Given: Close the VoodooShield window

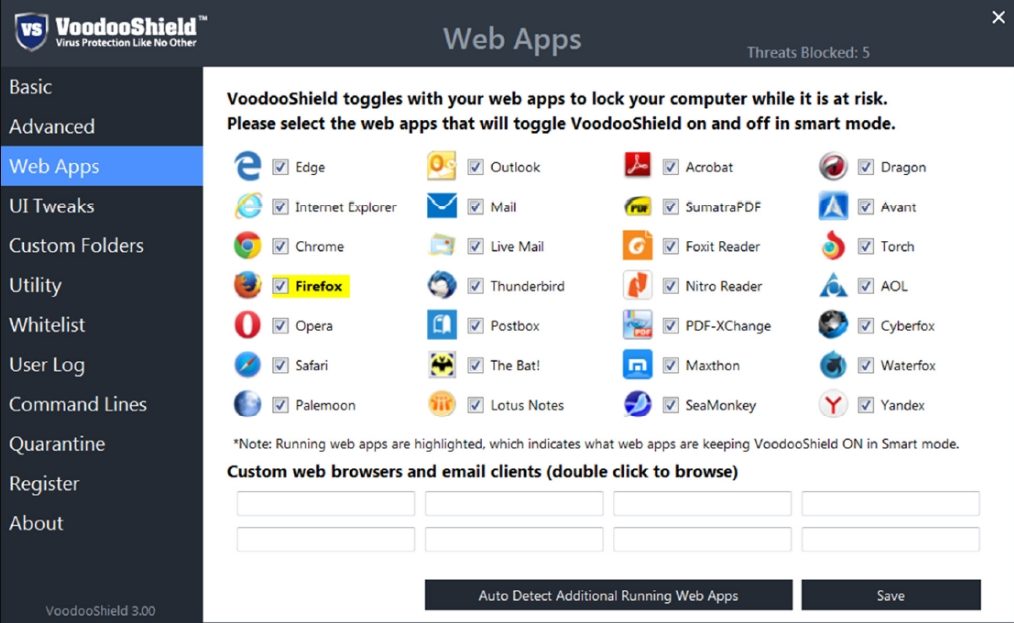Looking at the screenshot, I should point(998,17).
